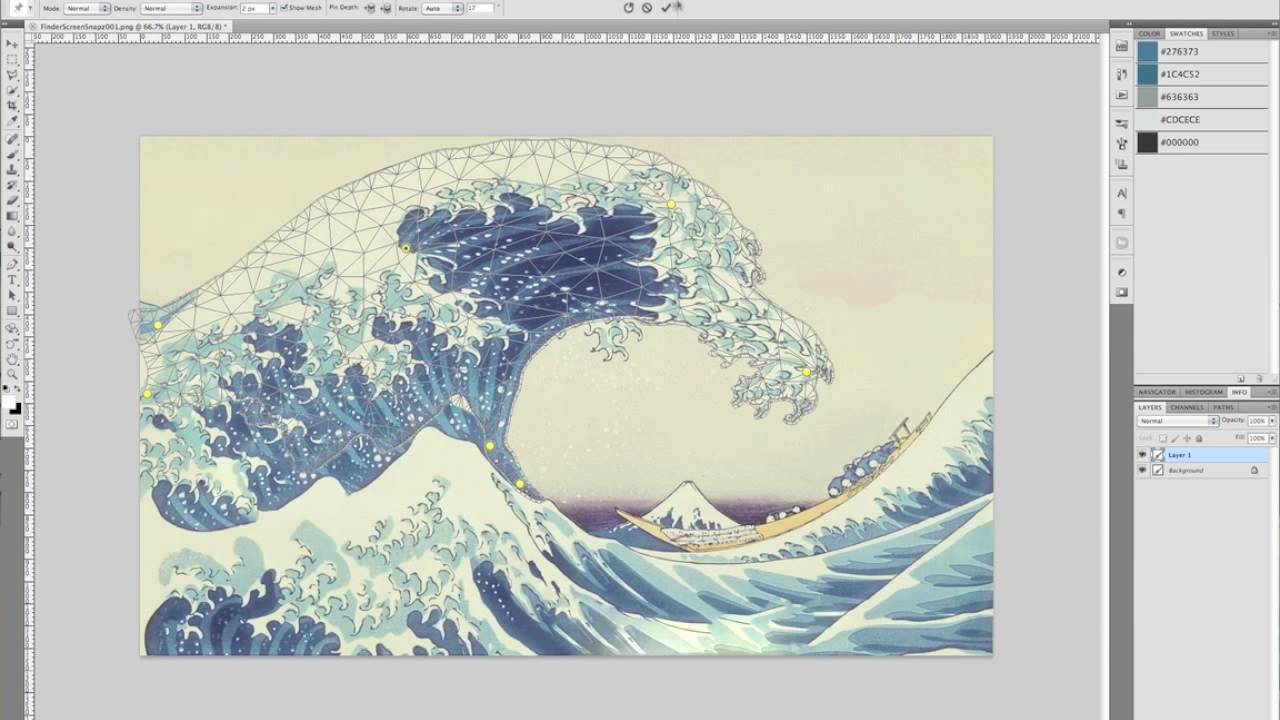The image size is (1280, 720).
Task: Switch to the Color tab
Action: [x=1149, y=33]
